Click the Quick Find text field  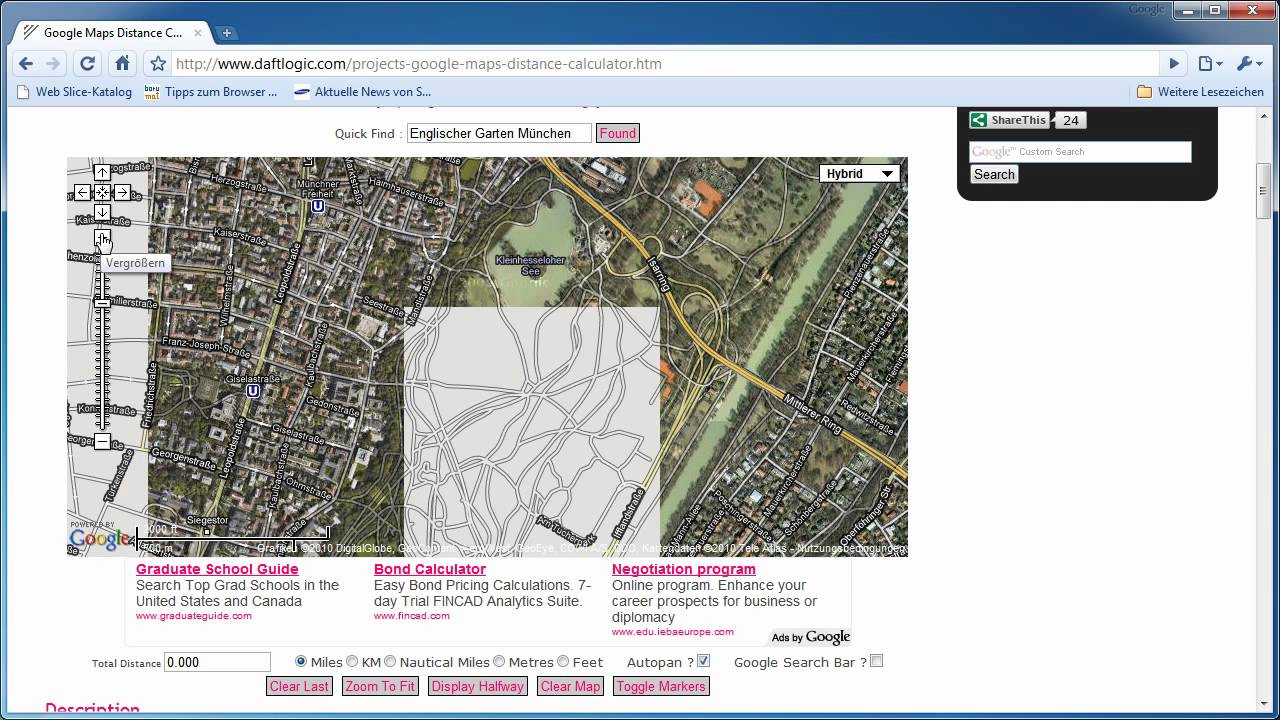[x=499, y=133]
